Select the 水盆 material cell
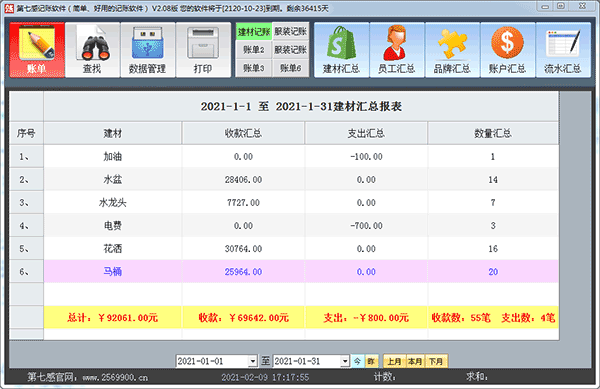 click(x=113, y=179)
